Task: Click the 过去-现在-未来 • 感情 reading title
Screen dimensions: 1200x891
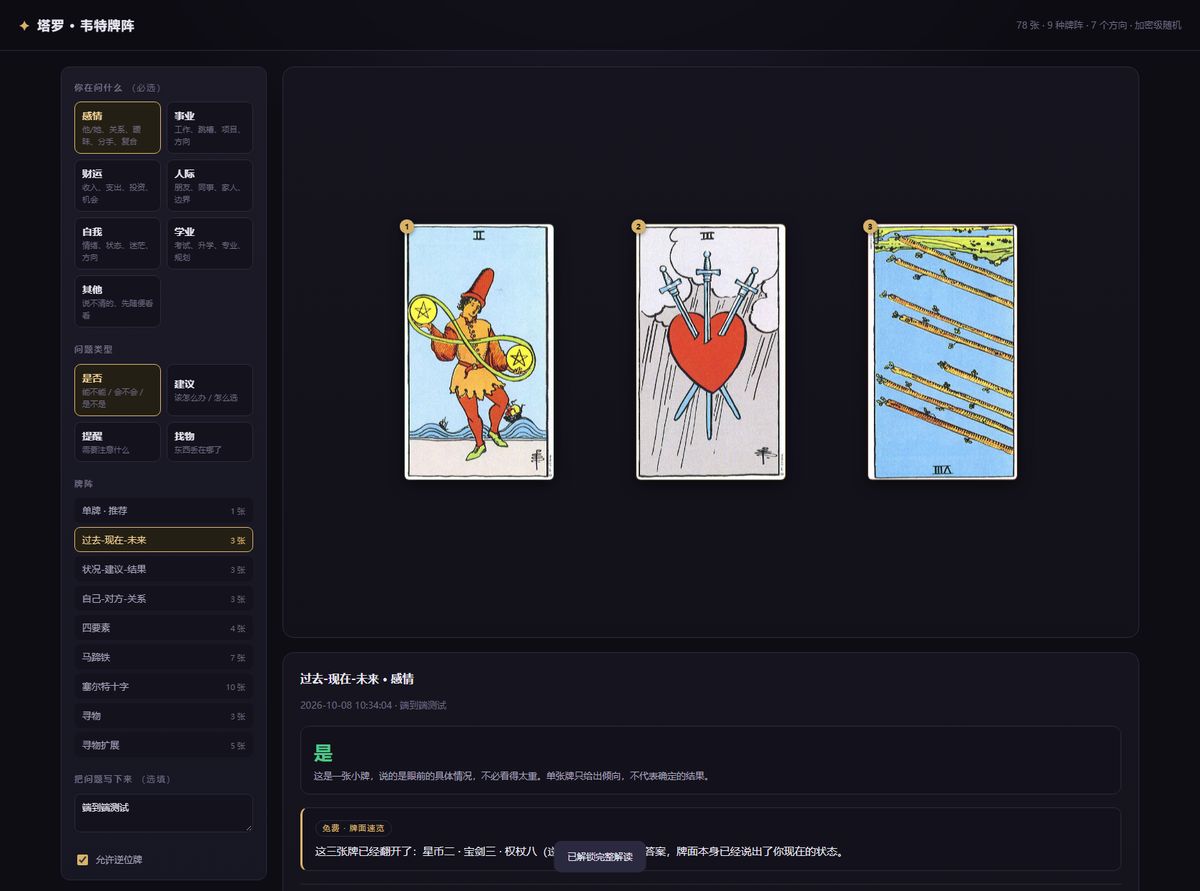Action: [x=357, y=679]
